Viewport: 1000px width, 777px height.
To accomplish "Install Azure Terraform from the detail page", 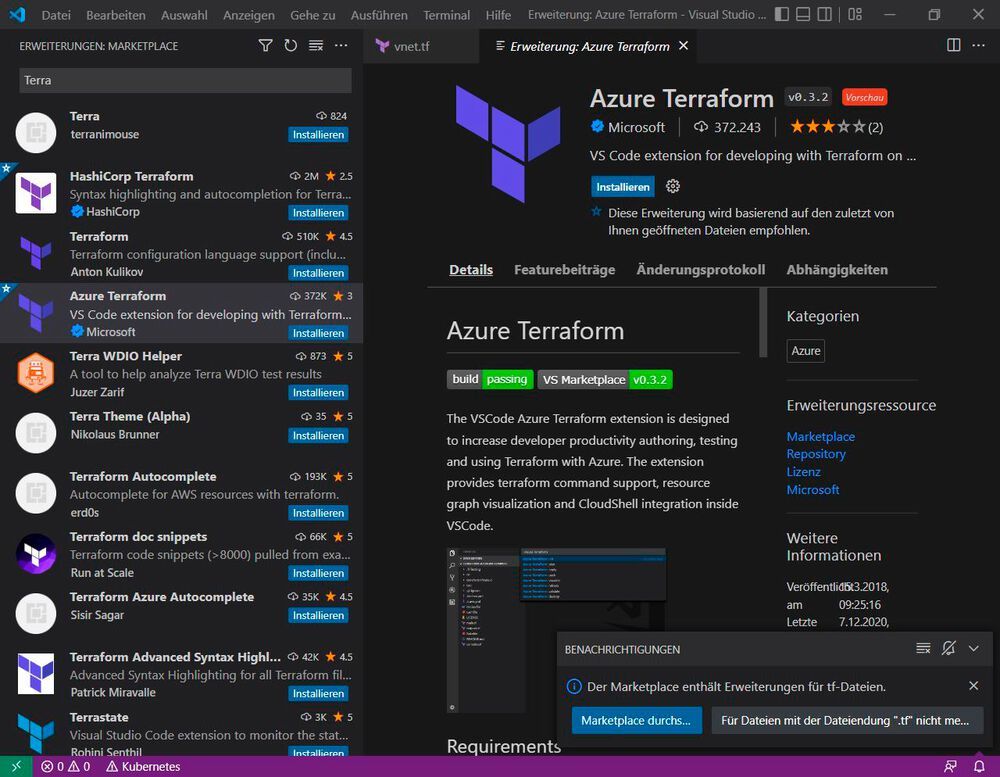I will click(622, 187).
